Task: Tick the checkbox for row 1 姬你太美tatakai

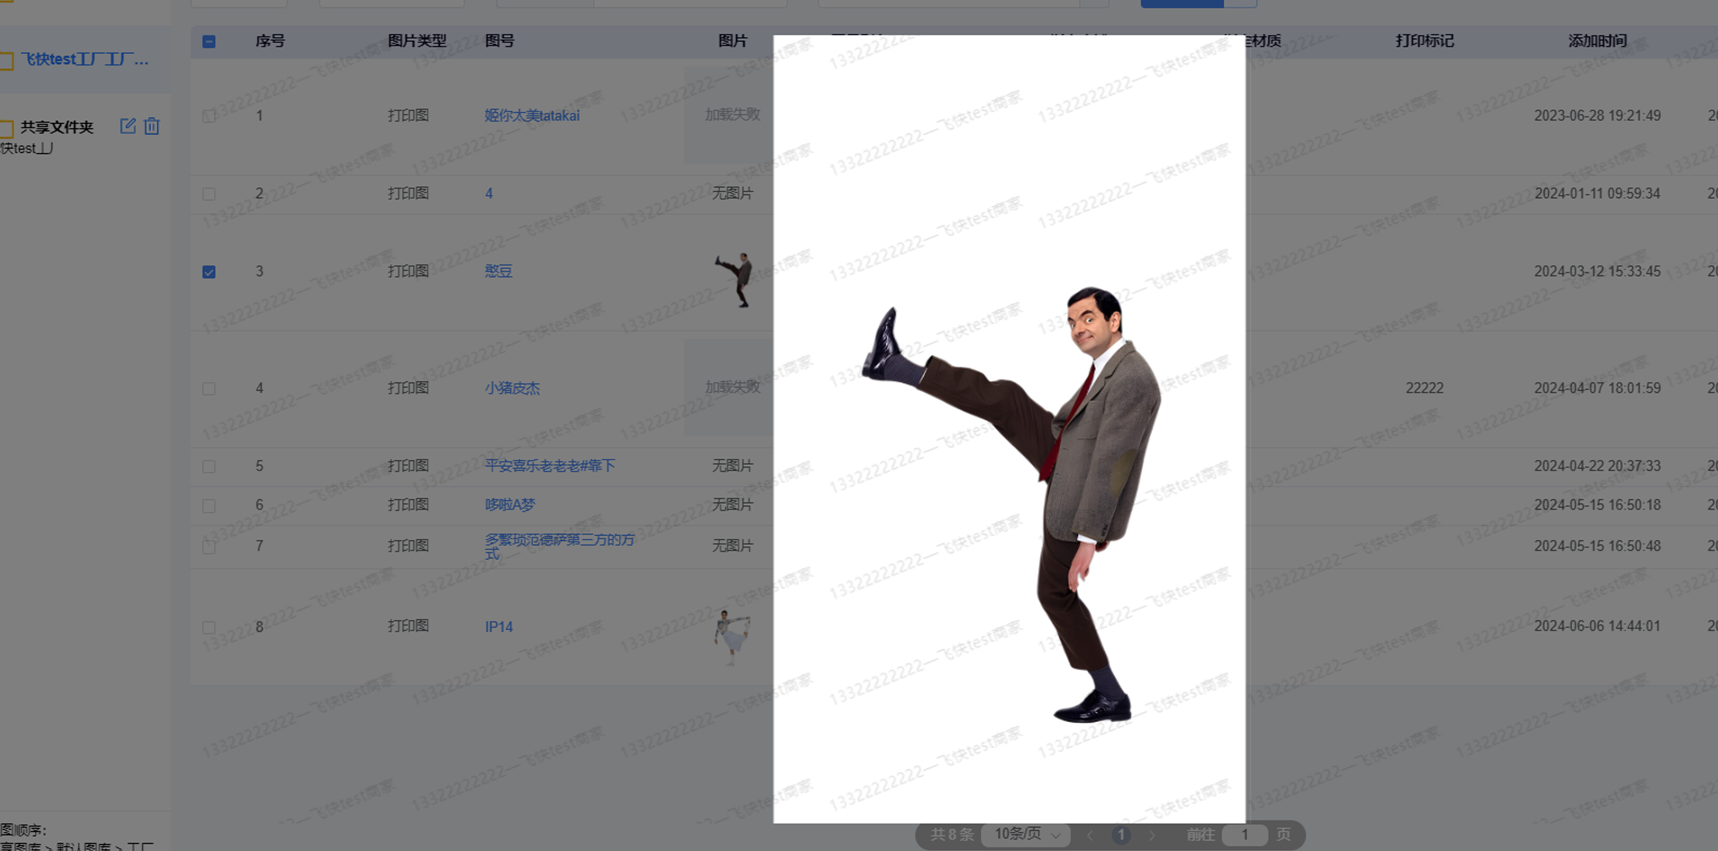Action: point(209,116)
